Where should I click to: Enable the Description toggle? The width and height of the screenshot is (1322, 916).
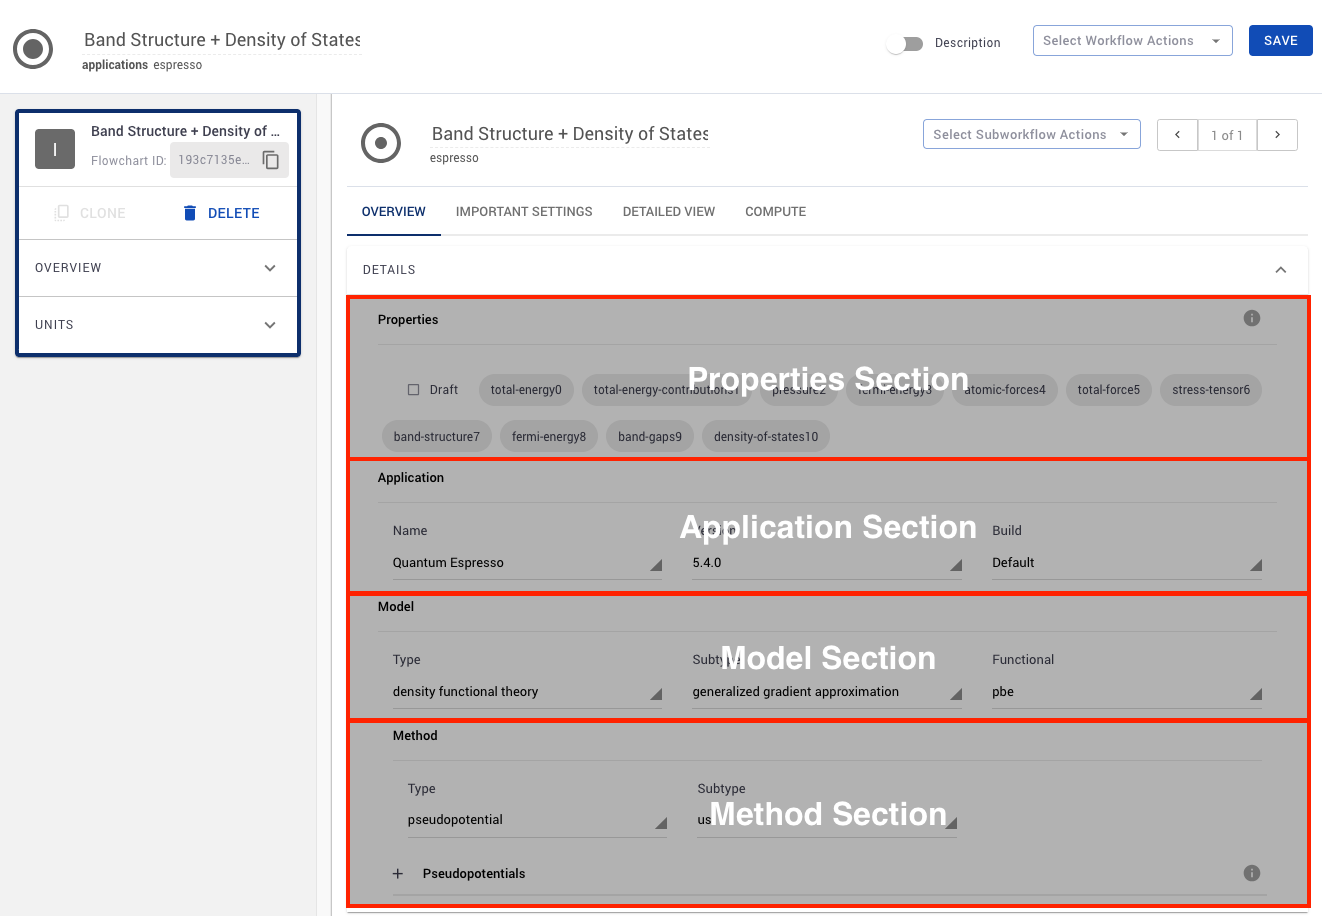(x=905, y=44)
